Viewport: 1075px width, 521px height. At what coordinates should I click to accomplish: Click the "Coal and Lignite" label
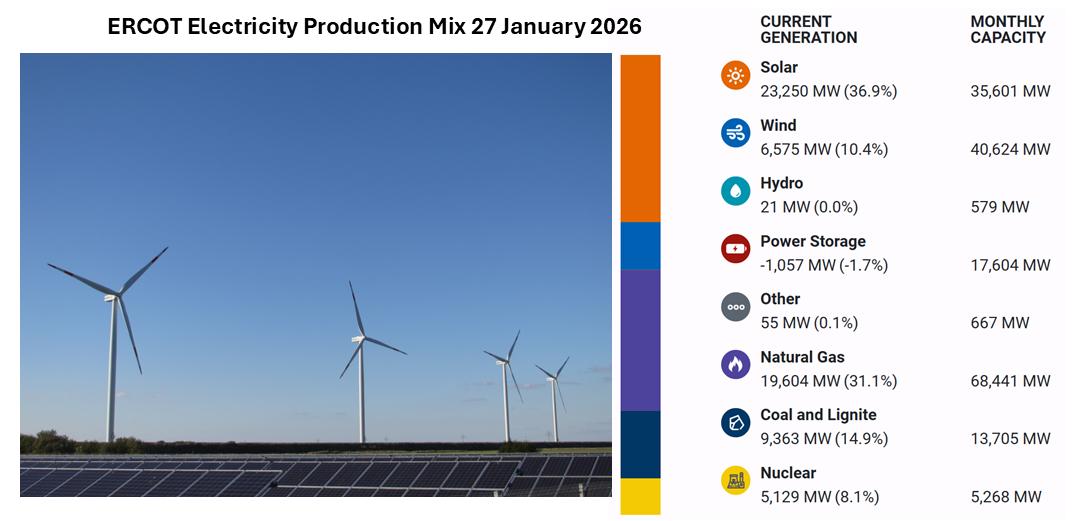[x=819, y=415]
